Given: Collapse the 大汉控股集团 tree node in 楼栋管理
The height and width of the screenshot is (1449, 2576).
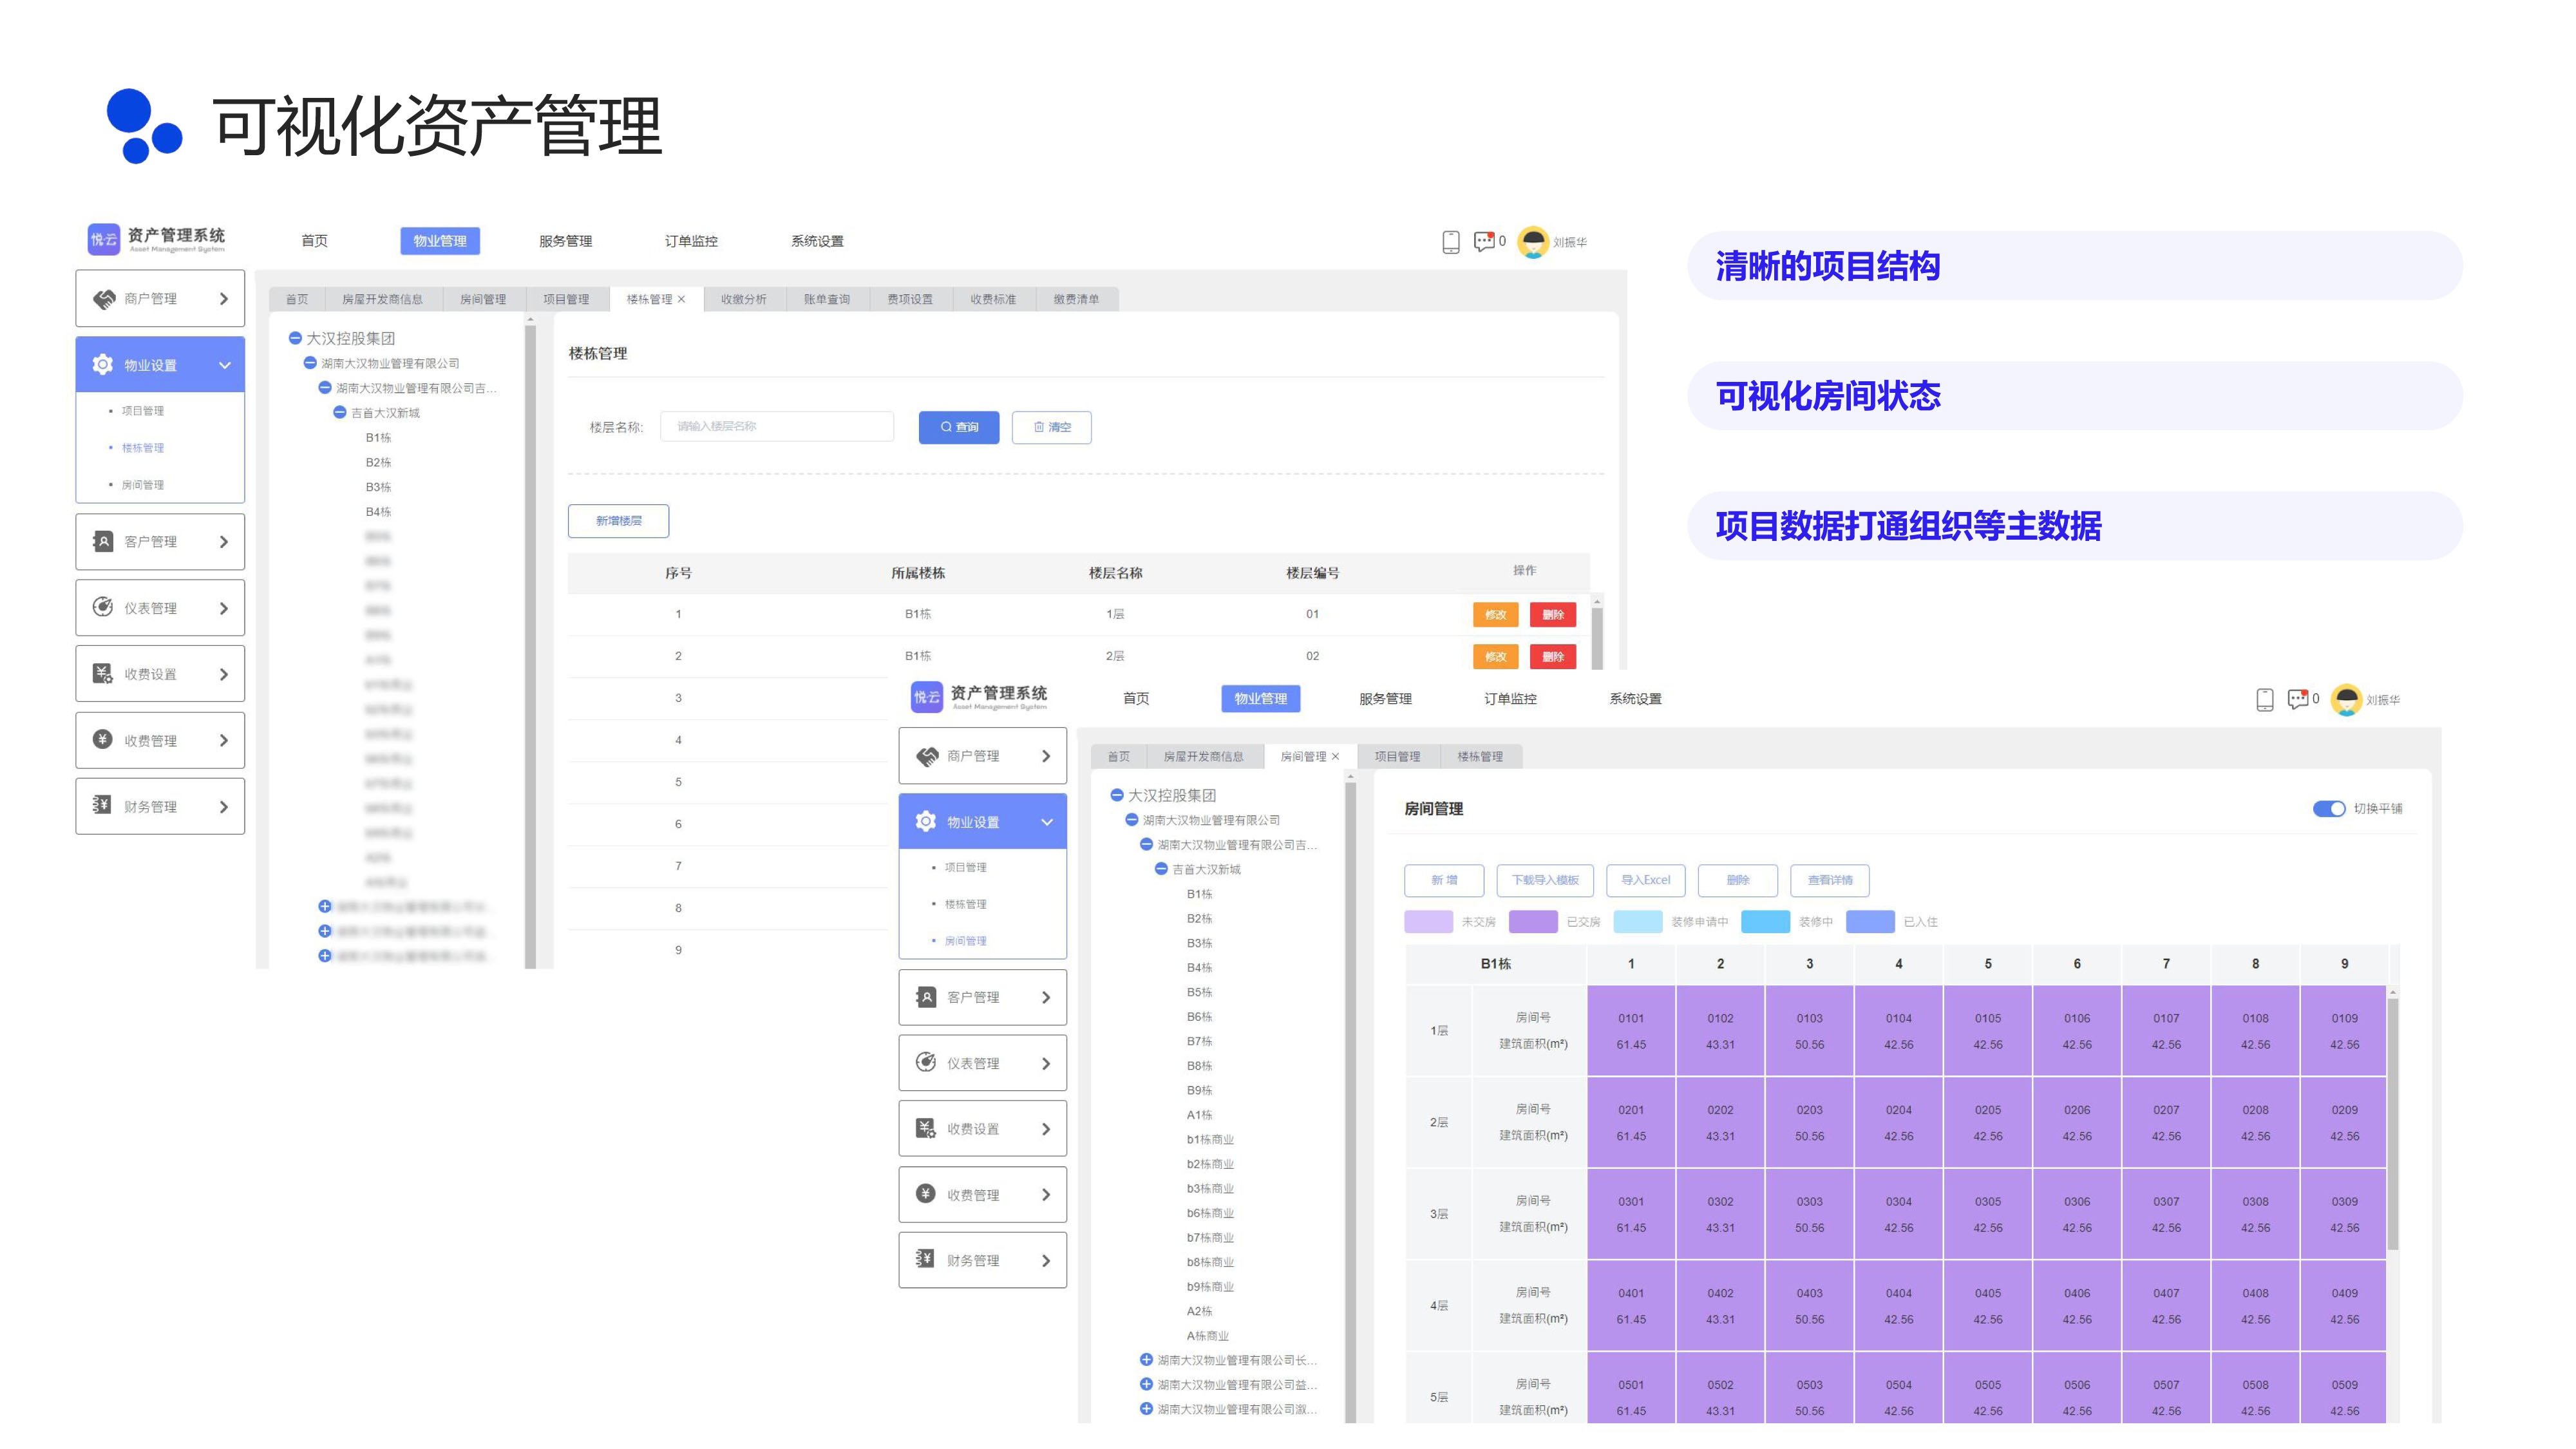Looking at the screenshot, I should pos(295,338).
